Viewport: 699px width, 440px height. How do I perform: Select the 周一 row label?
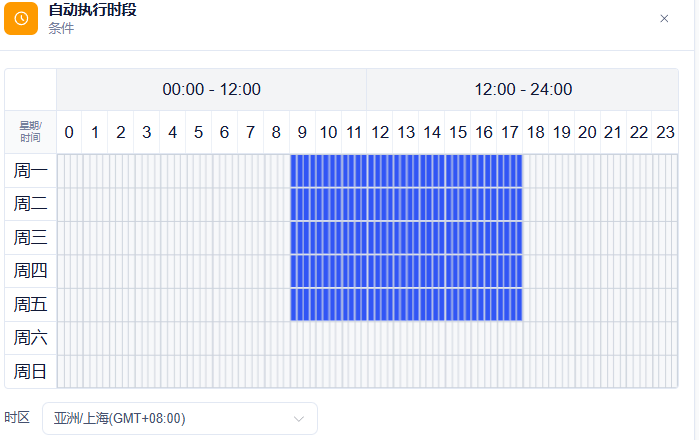click(30, 171)
